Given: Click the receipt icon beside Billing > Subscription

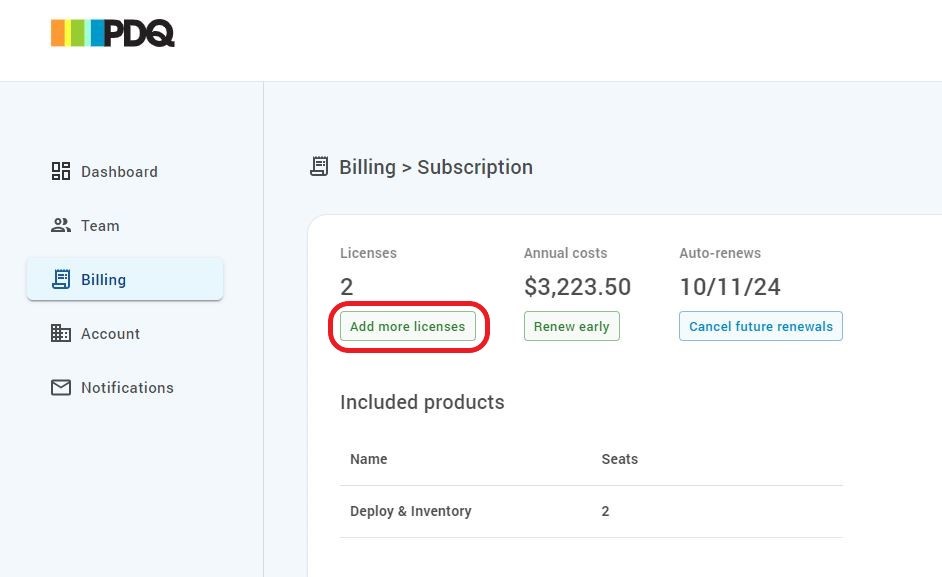Looking at the screenshot, I should (319, 166).
